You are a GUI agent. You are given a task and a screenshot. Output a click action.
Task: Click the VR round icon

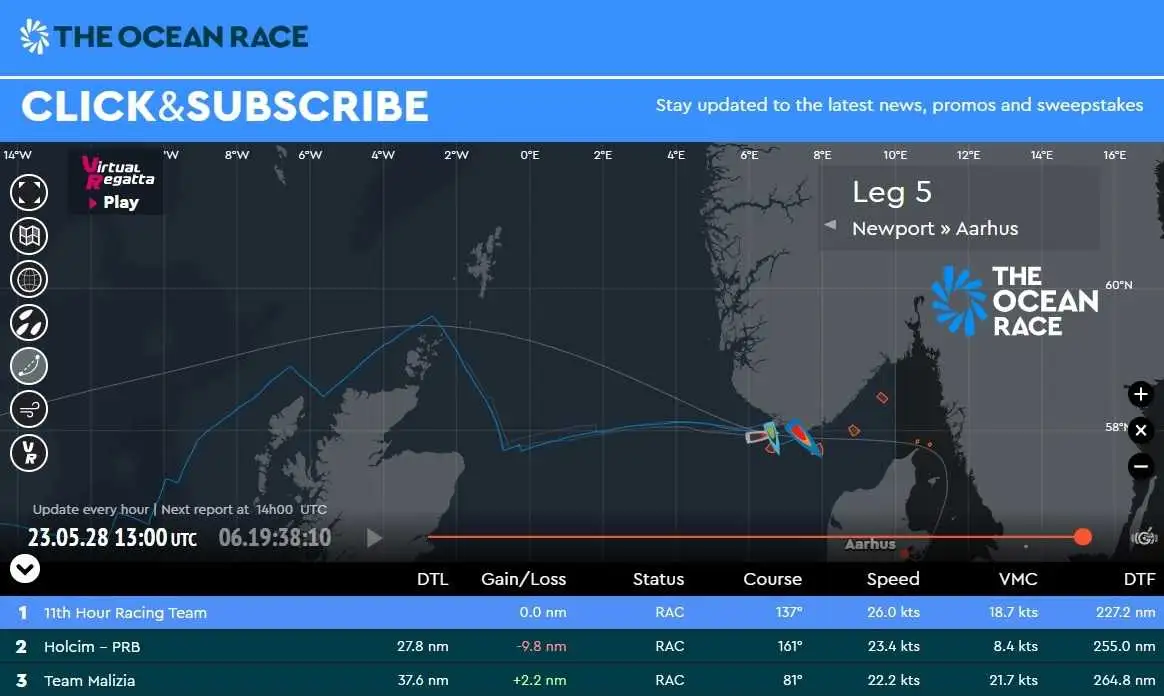click(x=29, y=453)
